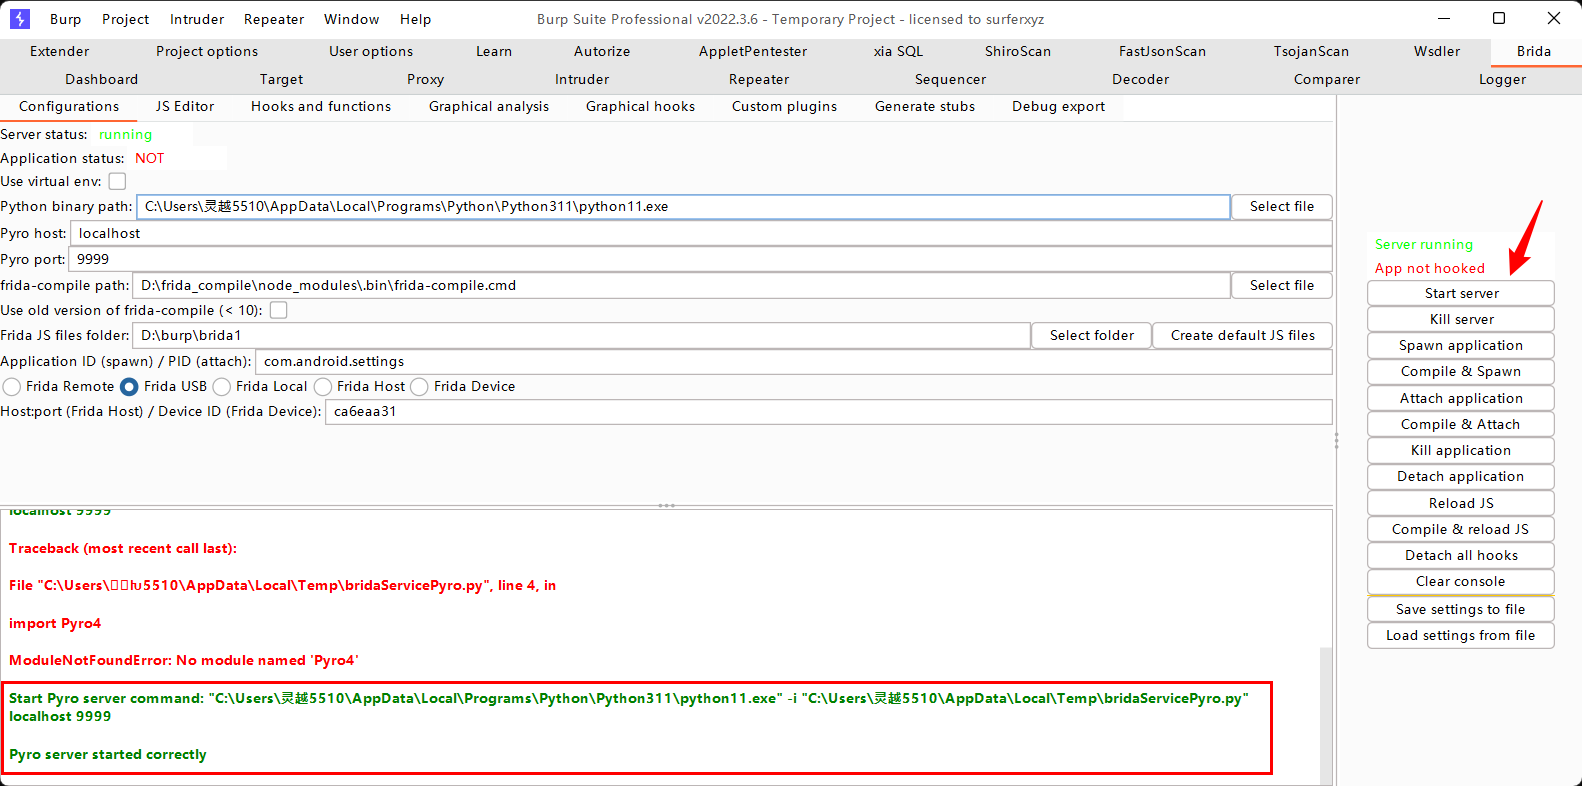Go to the Decoder tab
1582x786 pixels.
(1141, 79)
